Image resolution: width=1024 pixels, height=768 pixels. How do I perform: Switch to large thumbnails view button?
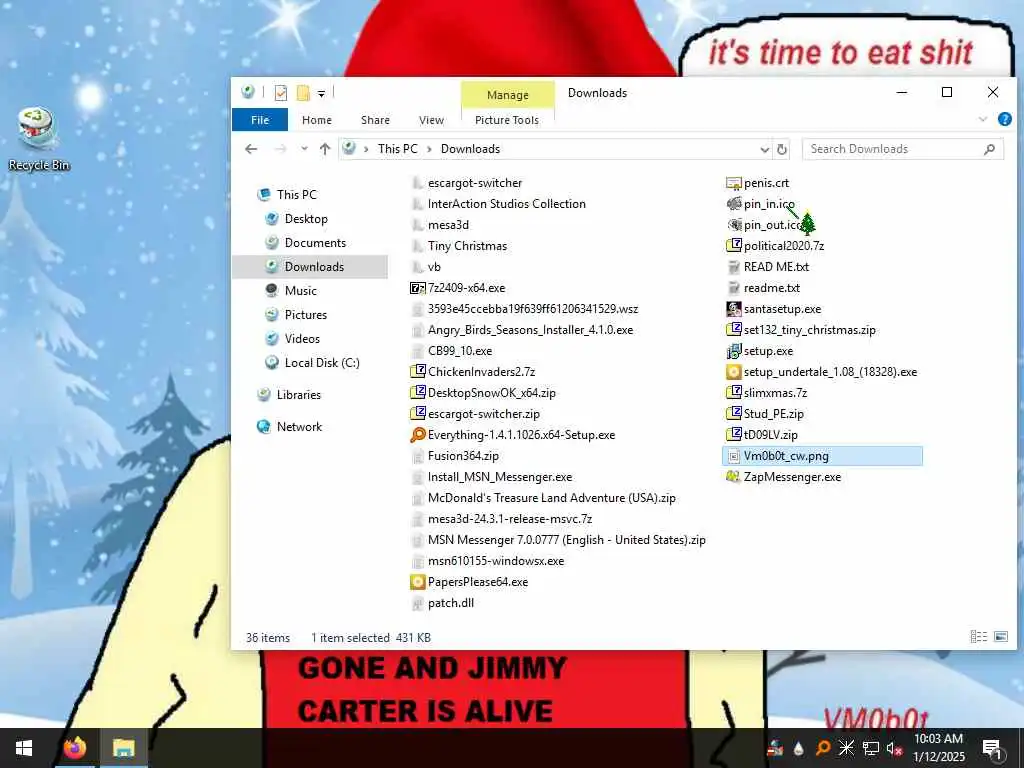point(1000,637)
